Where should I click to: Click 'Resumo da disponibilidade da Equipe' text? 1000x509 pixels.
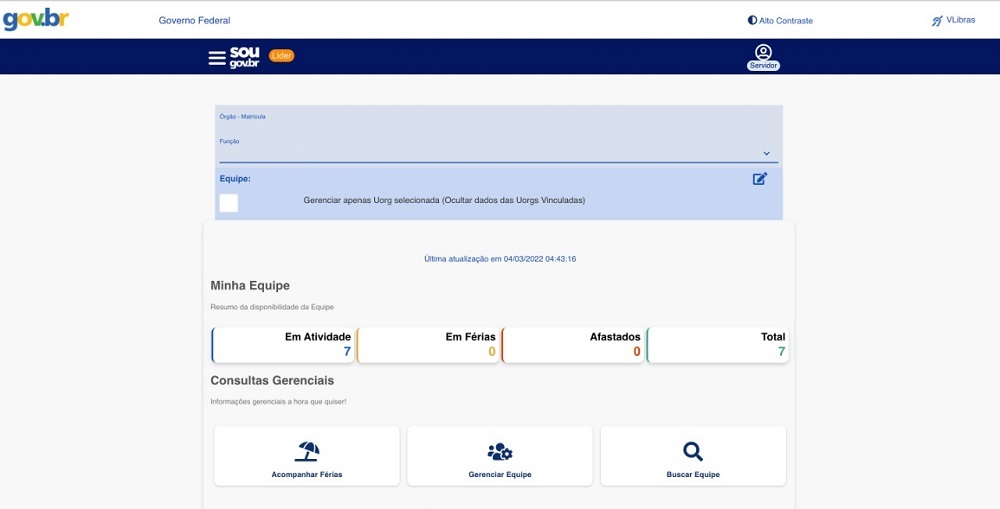point(272,307)
